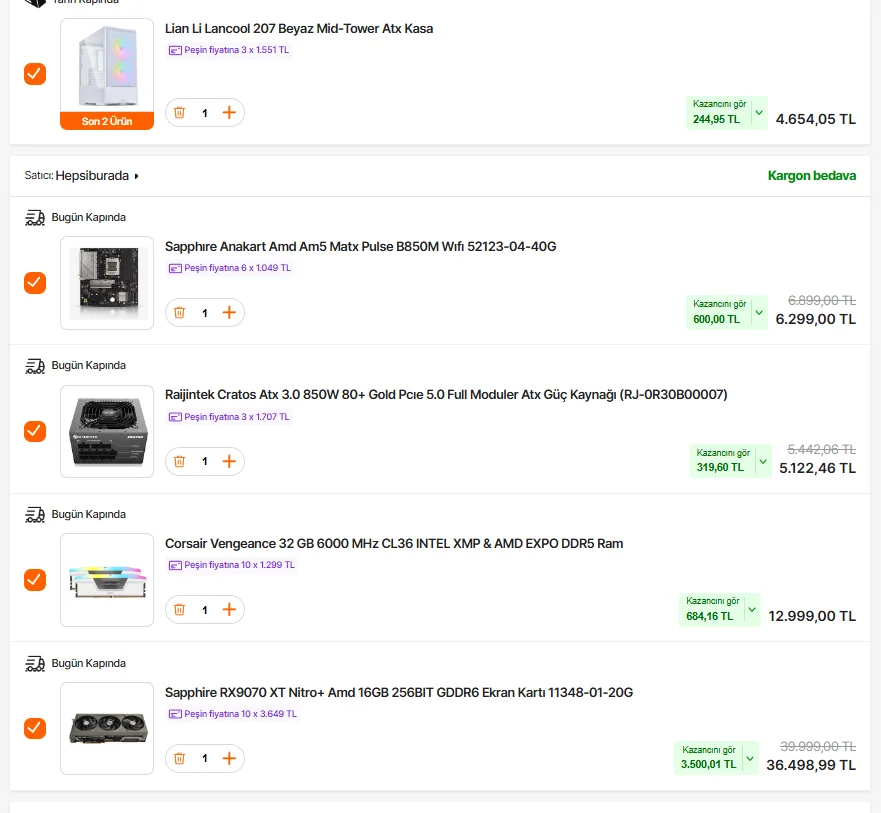Remove the Corsair Vengeance RAM from cart

click(x=179, y=610)
